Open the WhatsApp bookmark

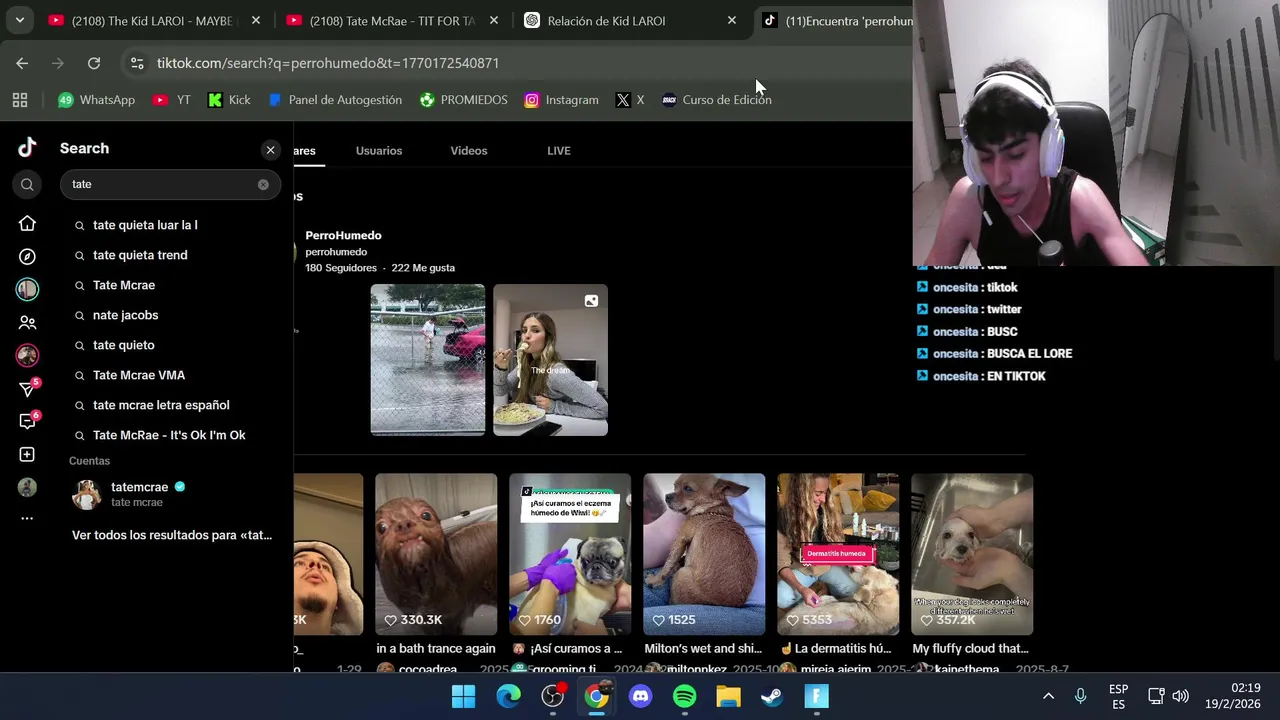[x=96, y=100]
